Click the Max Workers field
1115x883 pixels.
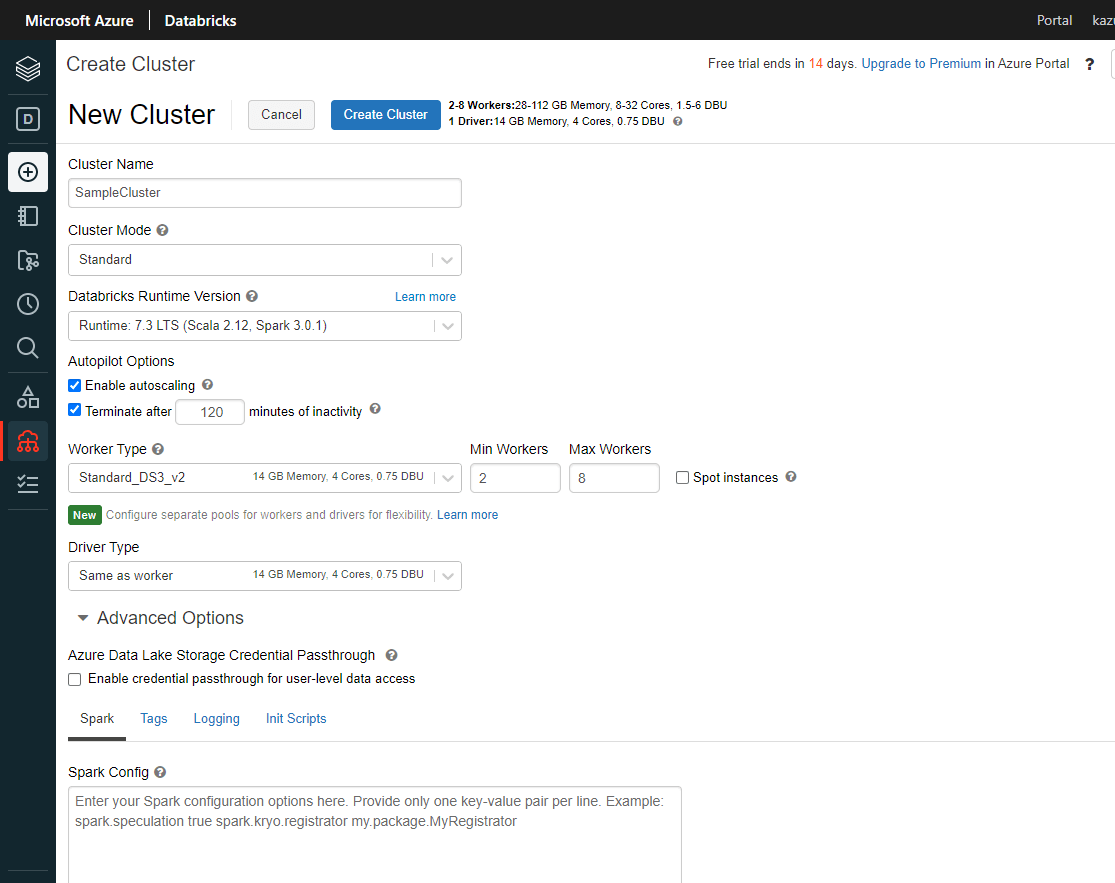tap(614, 478)
